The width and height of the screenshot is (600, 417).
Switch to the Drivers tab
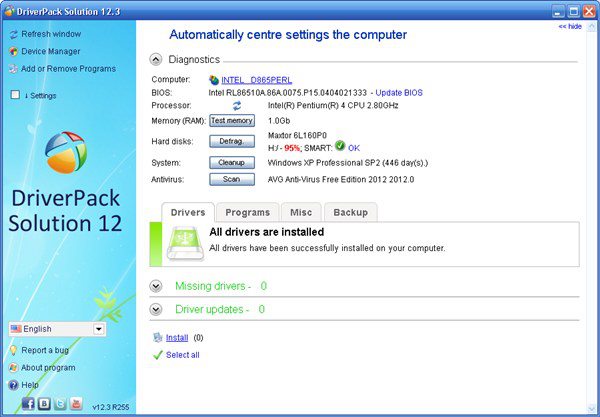188,212
